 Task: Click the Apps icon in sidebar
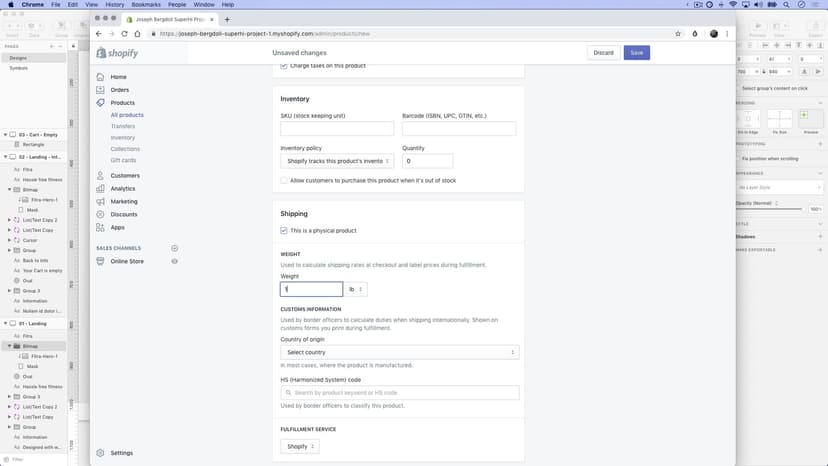pyautogui.click(x=101, y=227)
